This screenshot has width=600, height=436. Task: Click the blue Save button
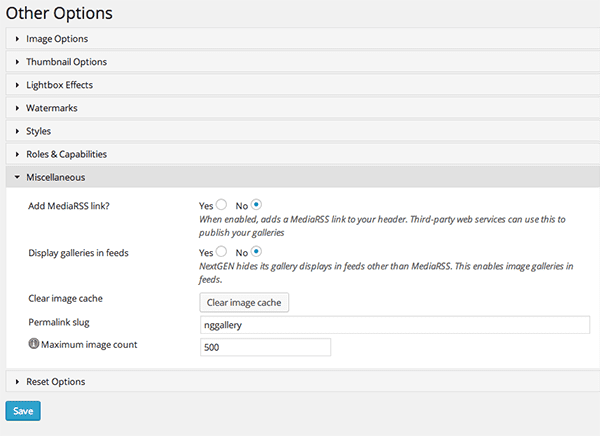(x=23, y=410)
